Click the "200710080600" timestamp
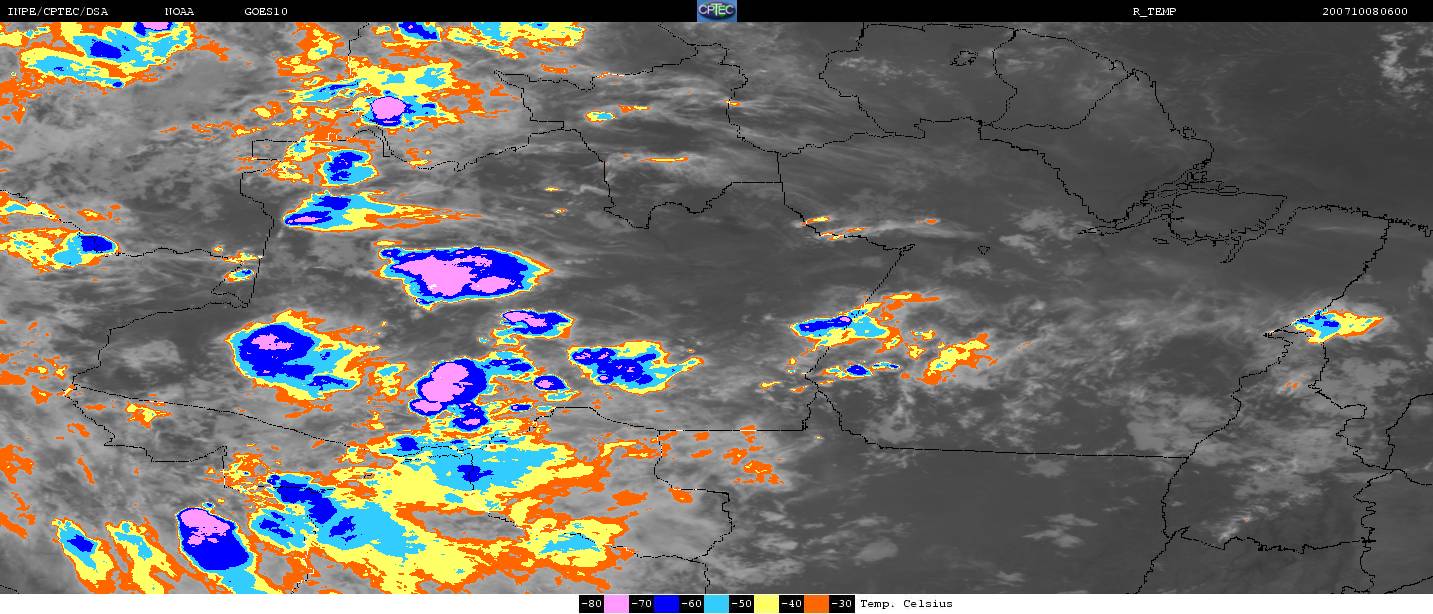 point(1364,12)
